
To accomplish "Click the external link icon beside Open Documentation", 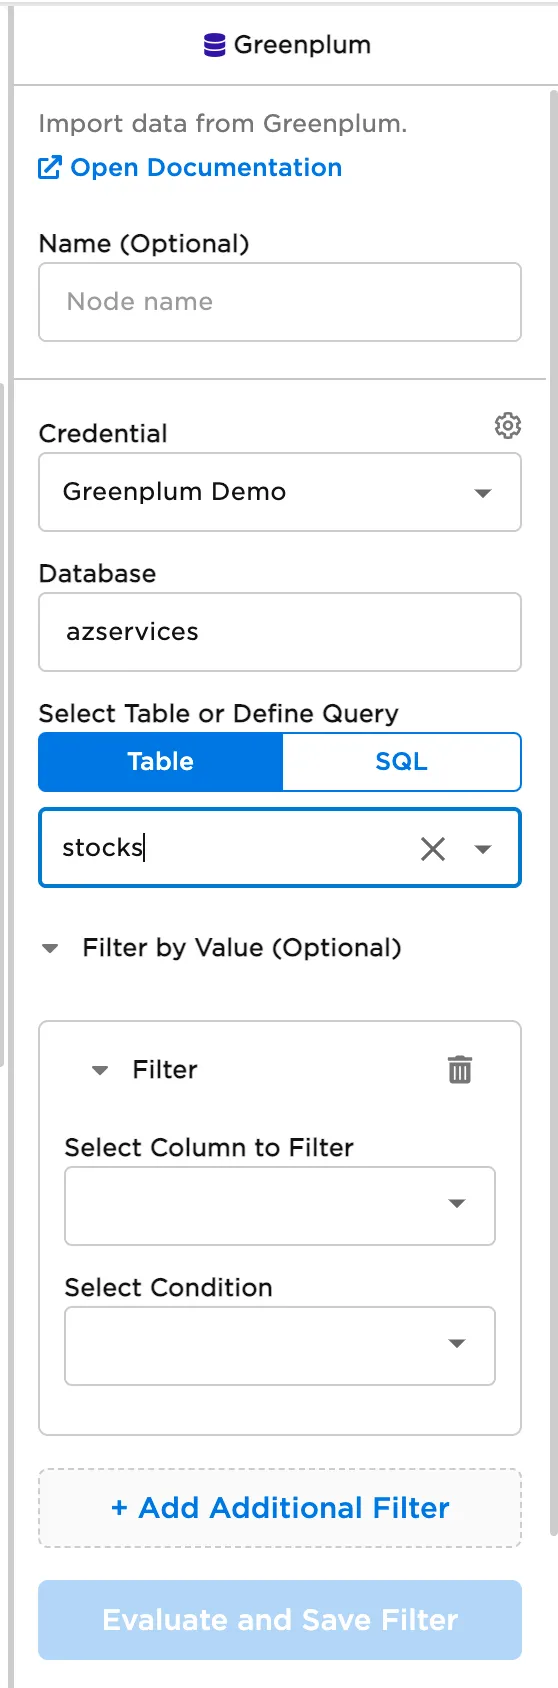I will (x=50, y=167).
